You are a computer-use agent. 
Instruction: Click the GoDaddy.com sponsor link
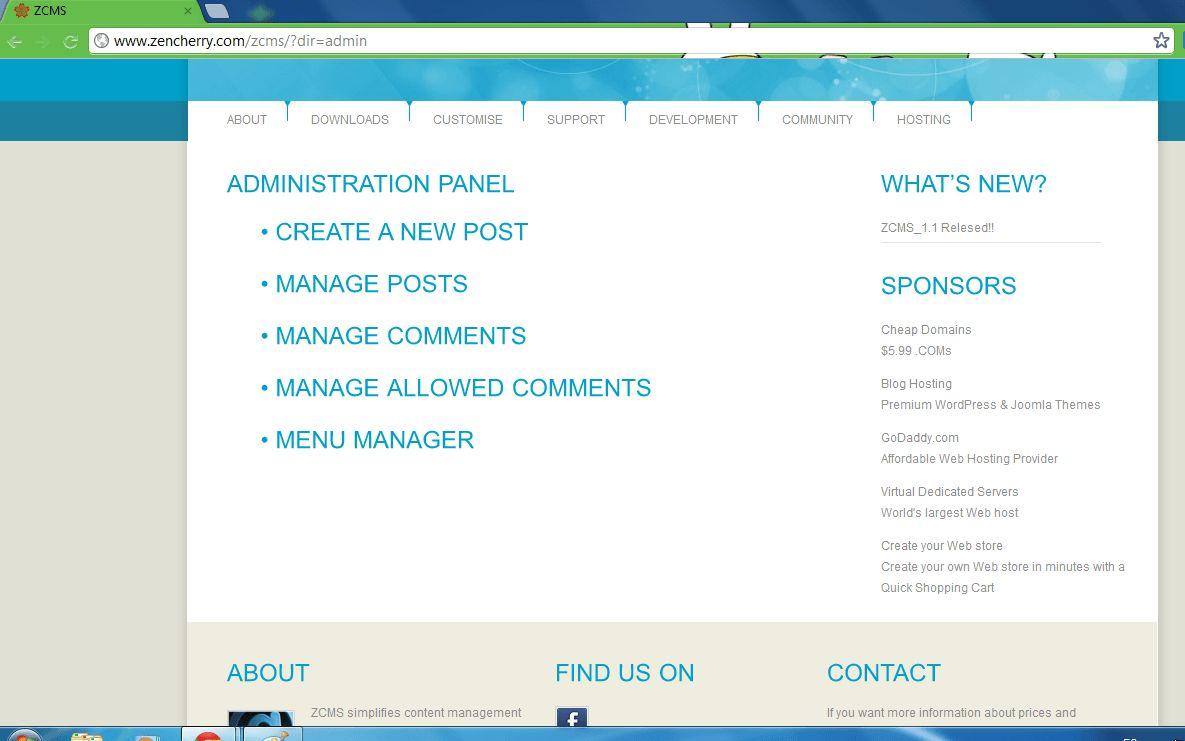tap(919, 438)
